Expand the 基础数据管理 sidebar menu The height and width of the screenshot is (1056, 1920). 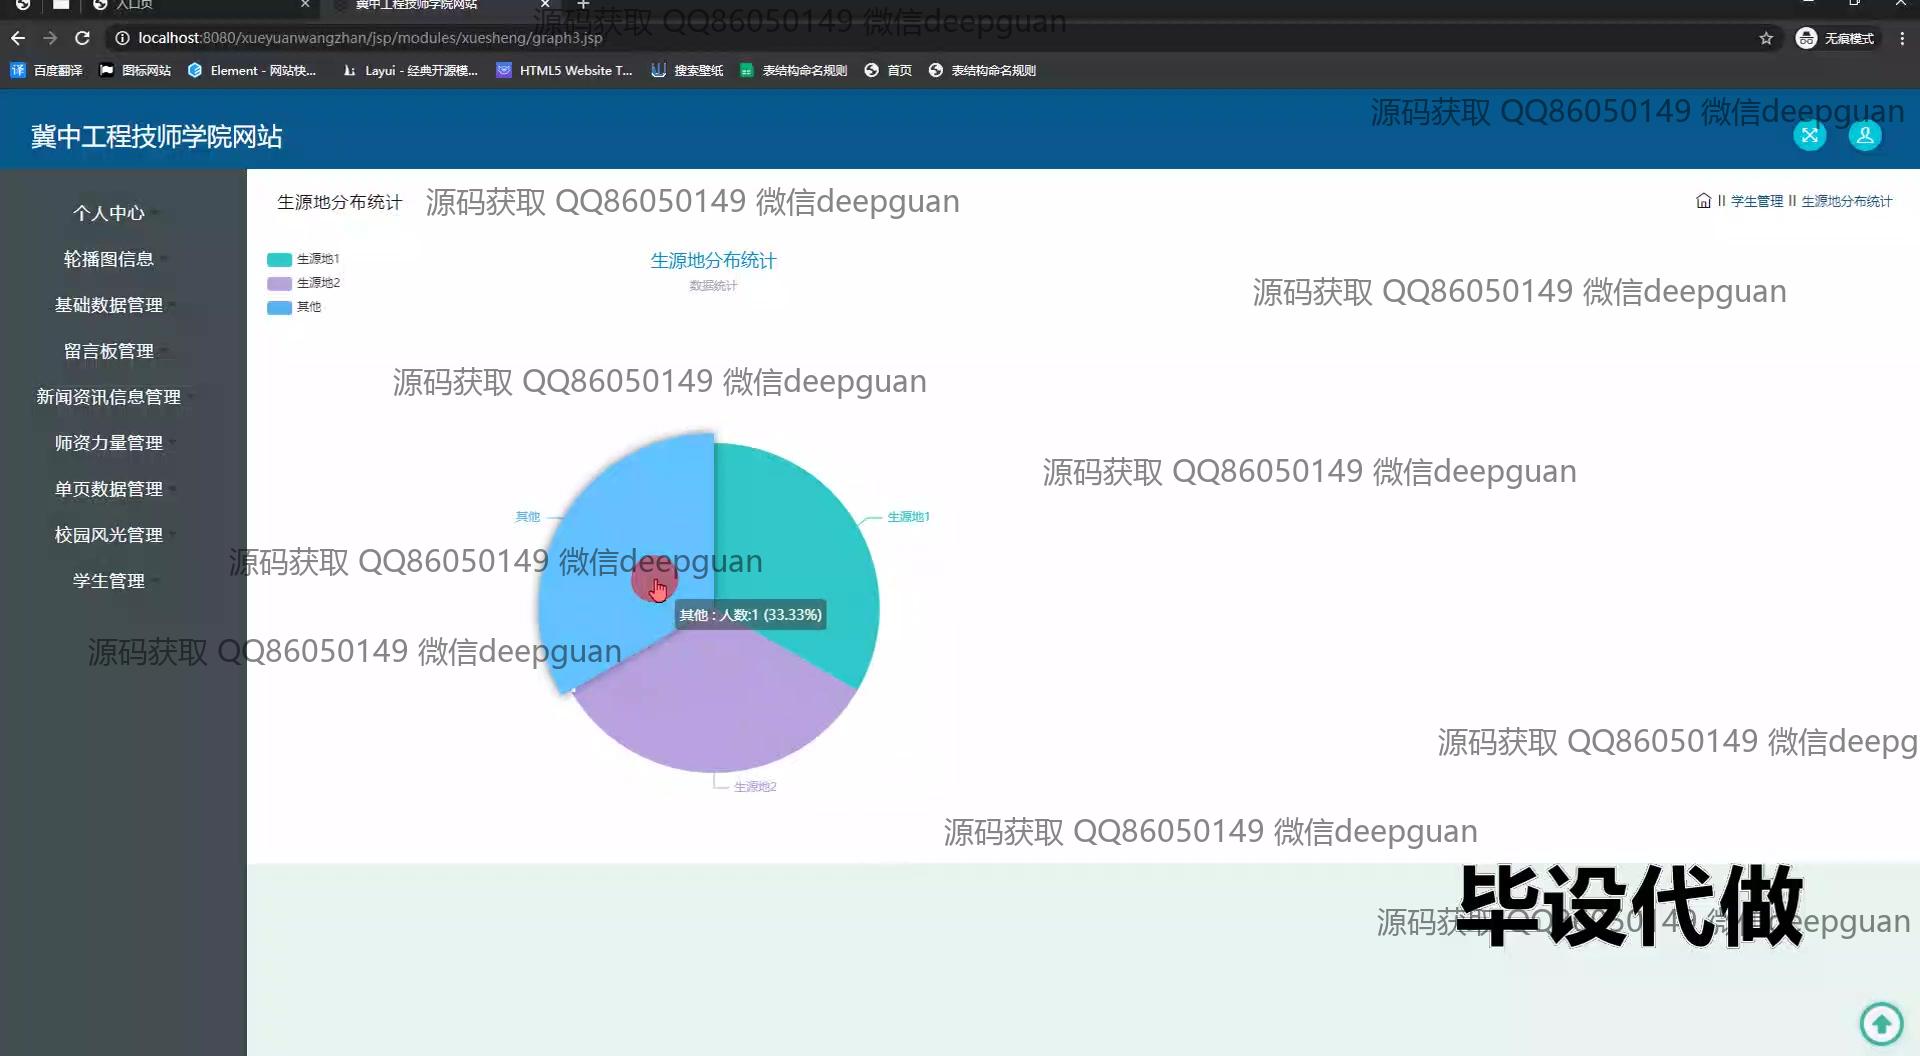(109, 305)
